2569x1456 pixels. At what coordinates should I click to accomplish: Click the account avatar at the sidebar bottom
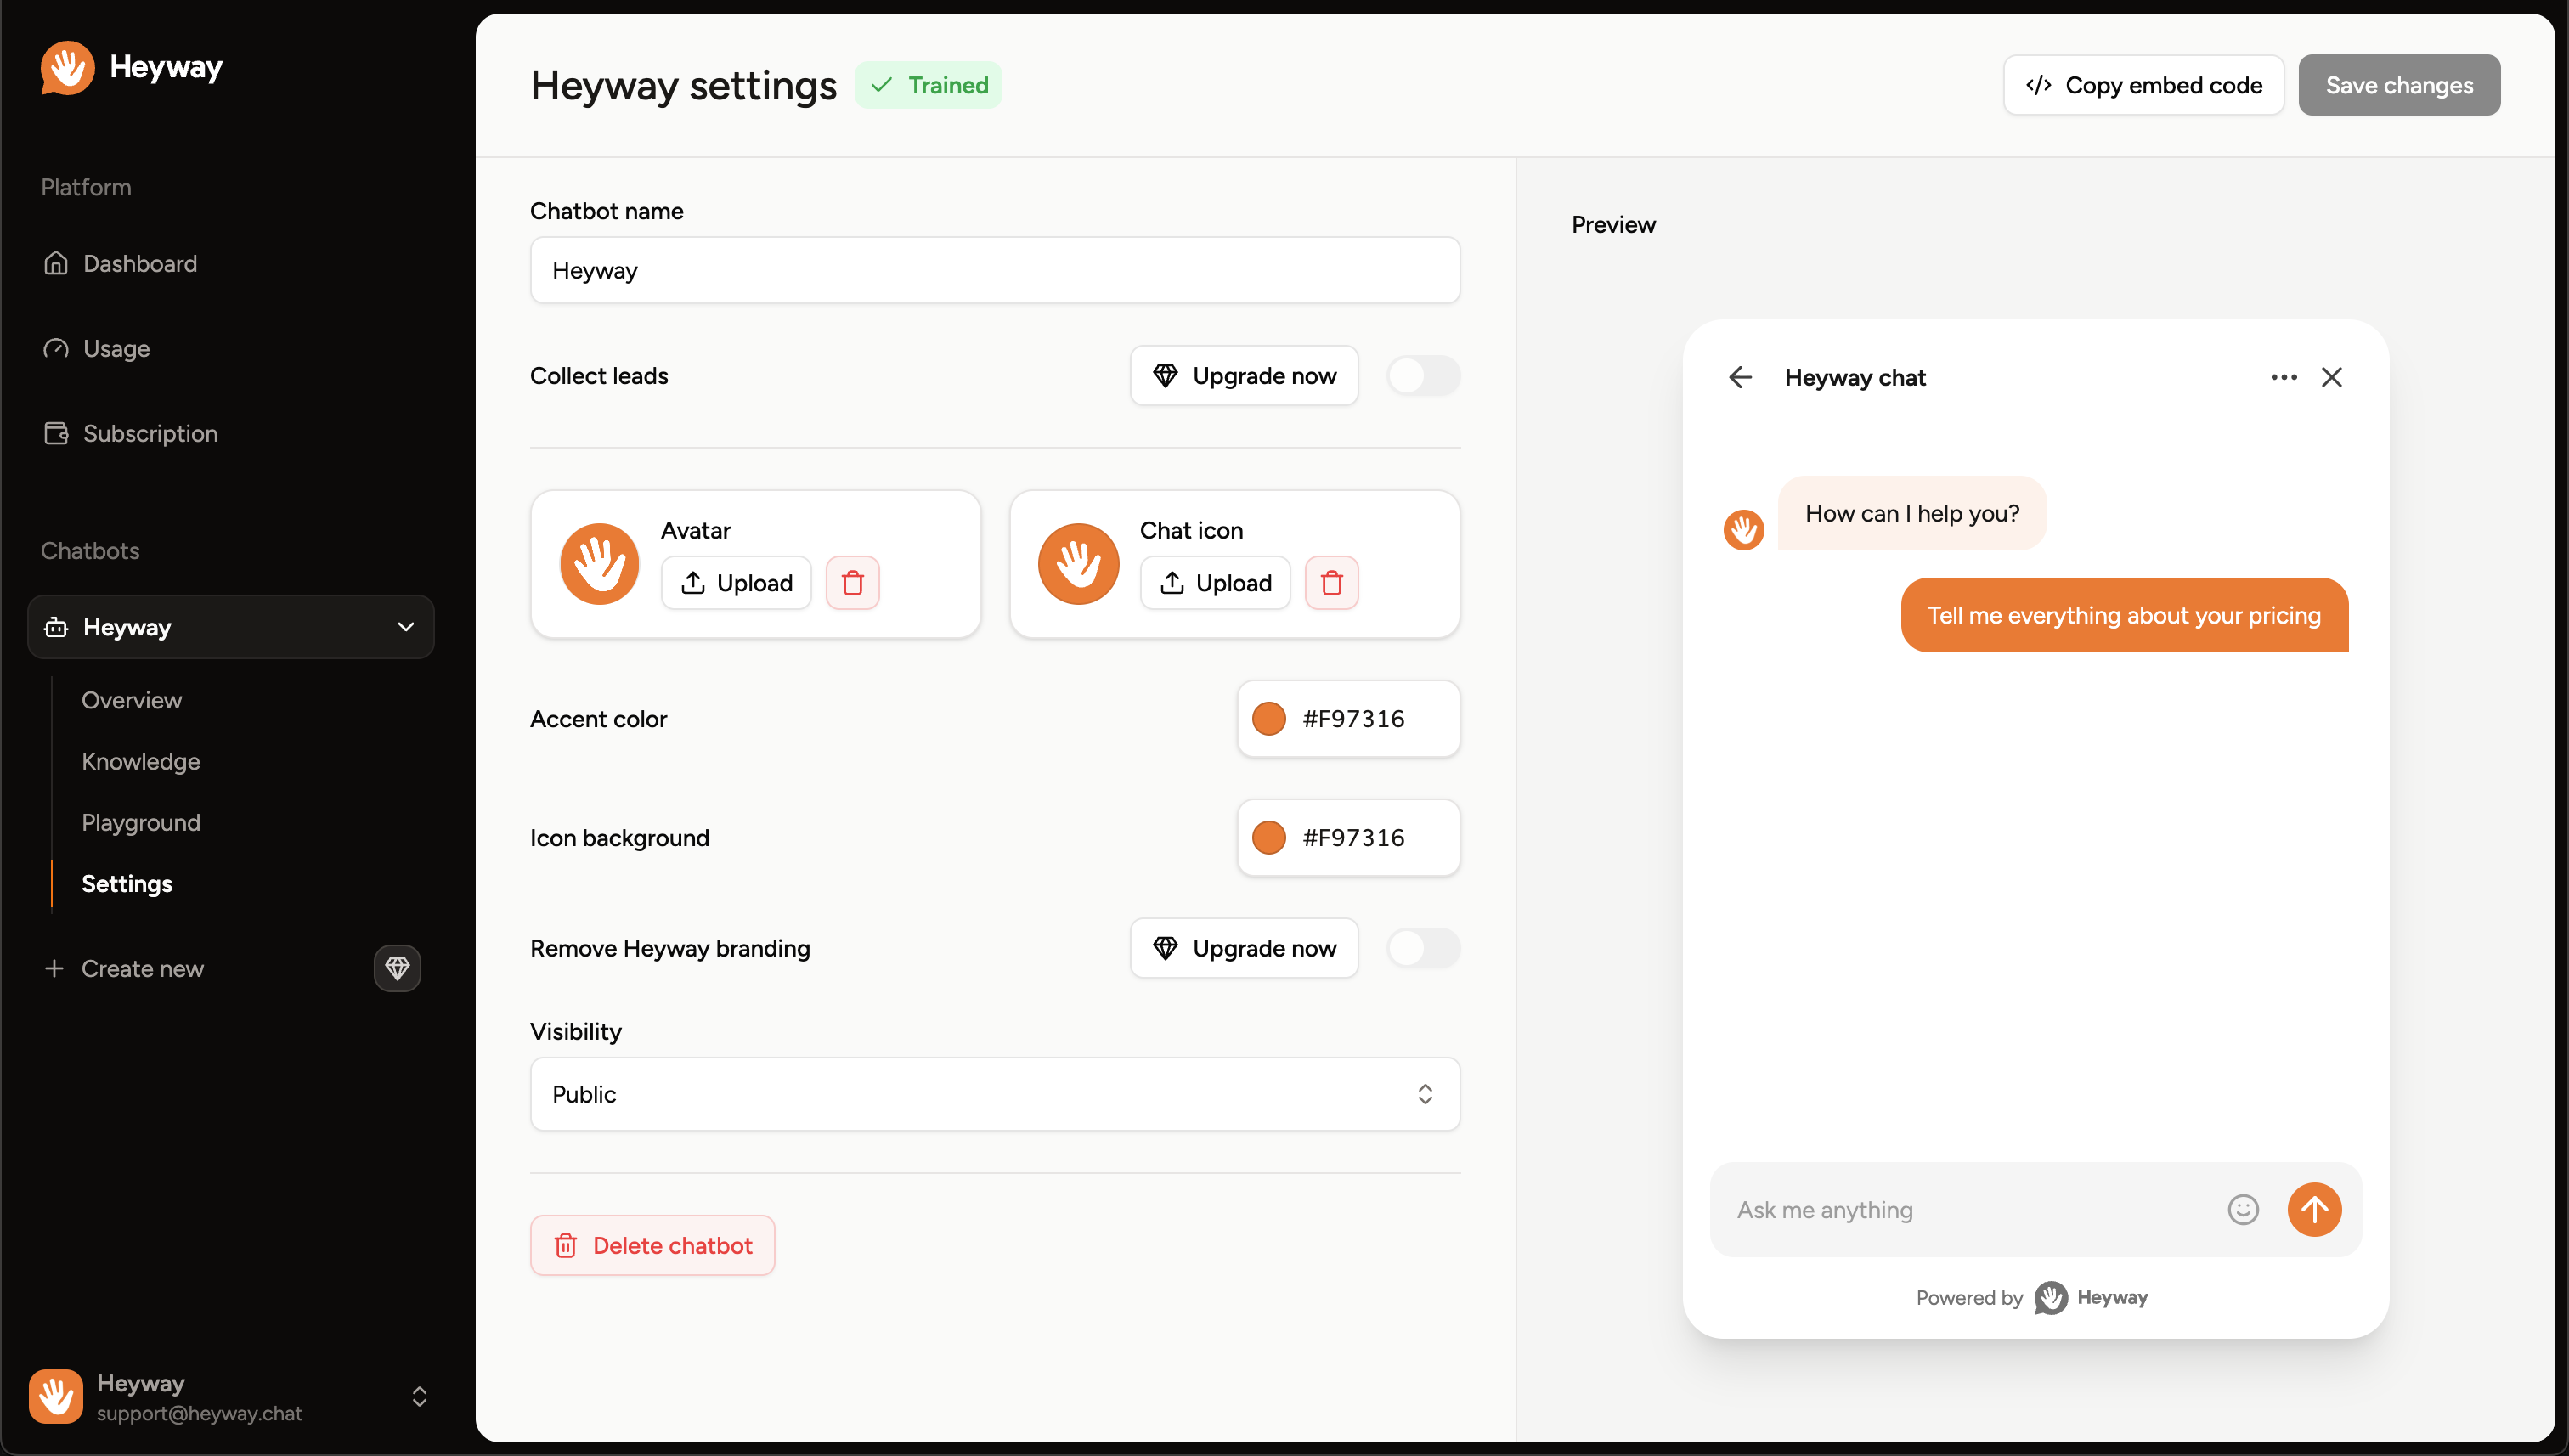tap(56, 1396)
